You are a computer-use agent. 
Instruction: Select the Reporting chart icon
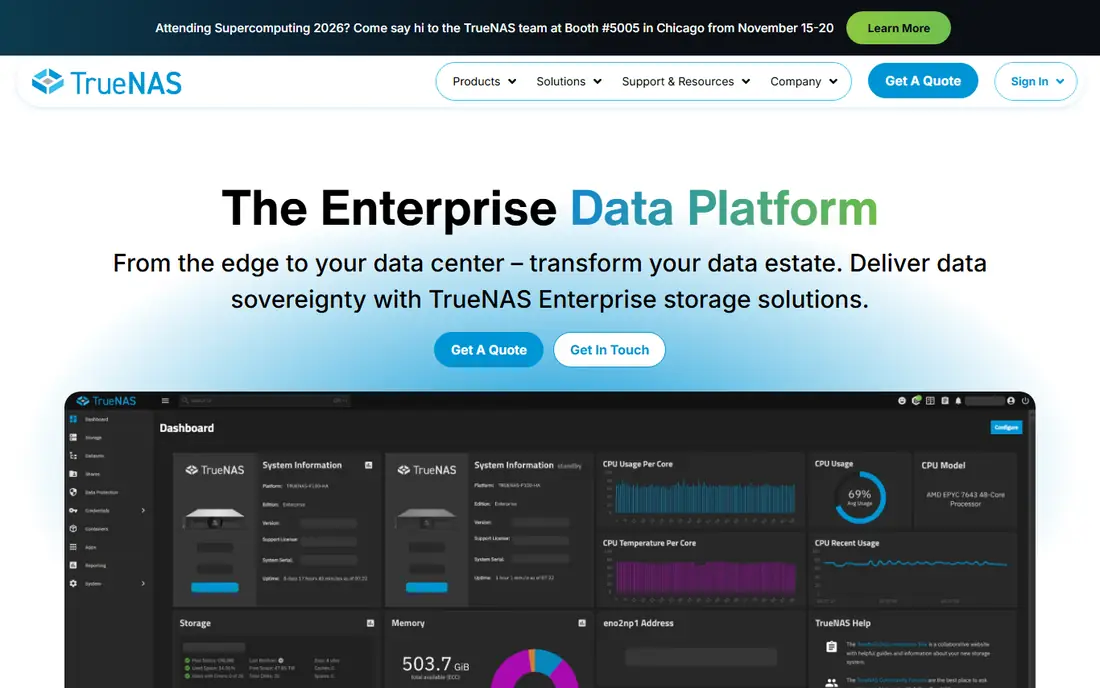pyautogui.click(x=73, y=565)
